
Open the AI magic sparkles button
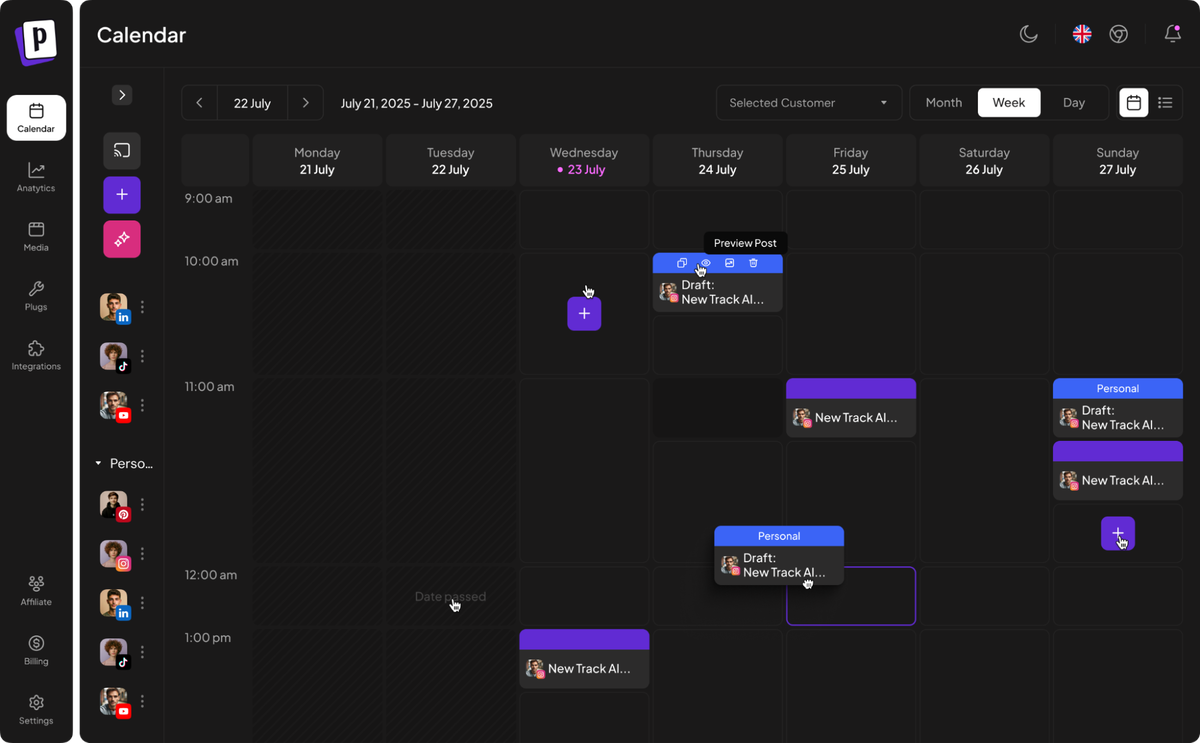click(121, 239)
